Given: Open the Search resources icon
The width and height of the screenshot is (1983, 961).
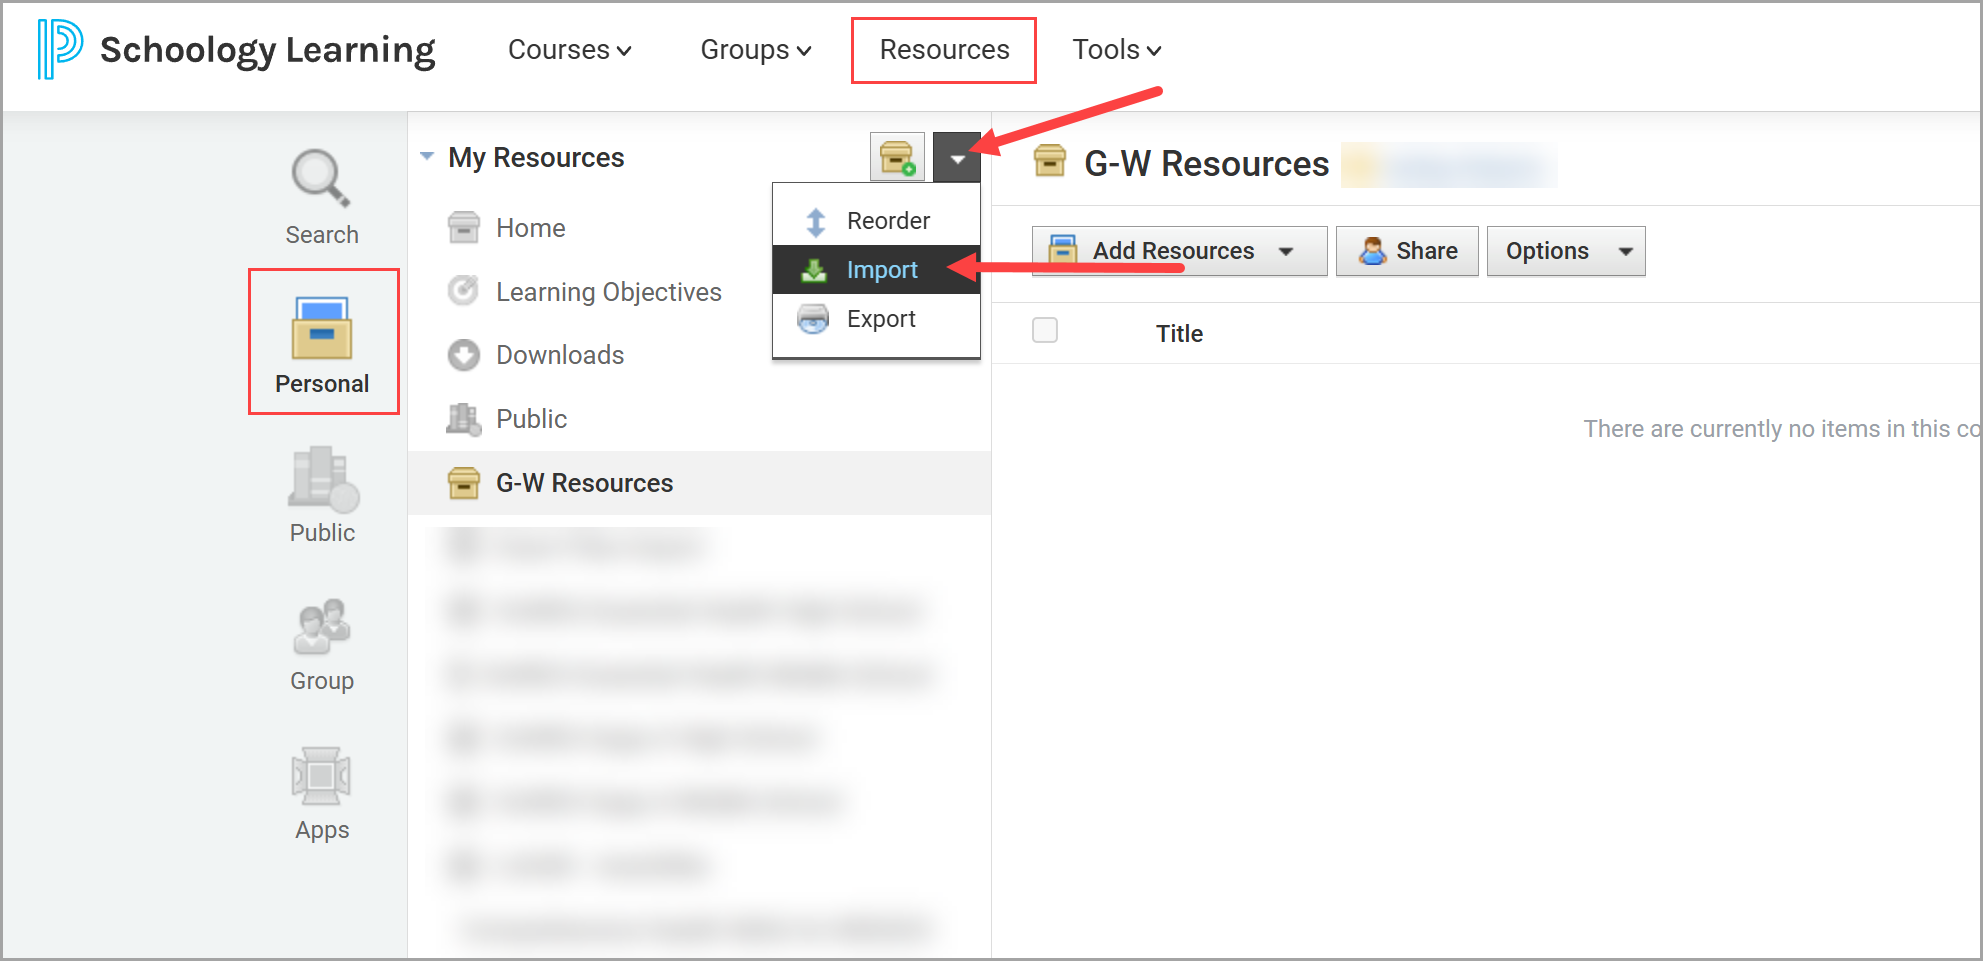Looking at the screenshot, I should point(321,178).
